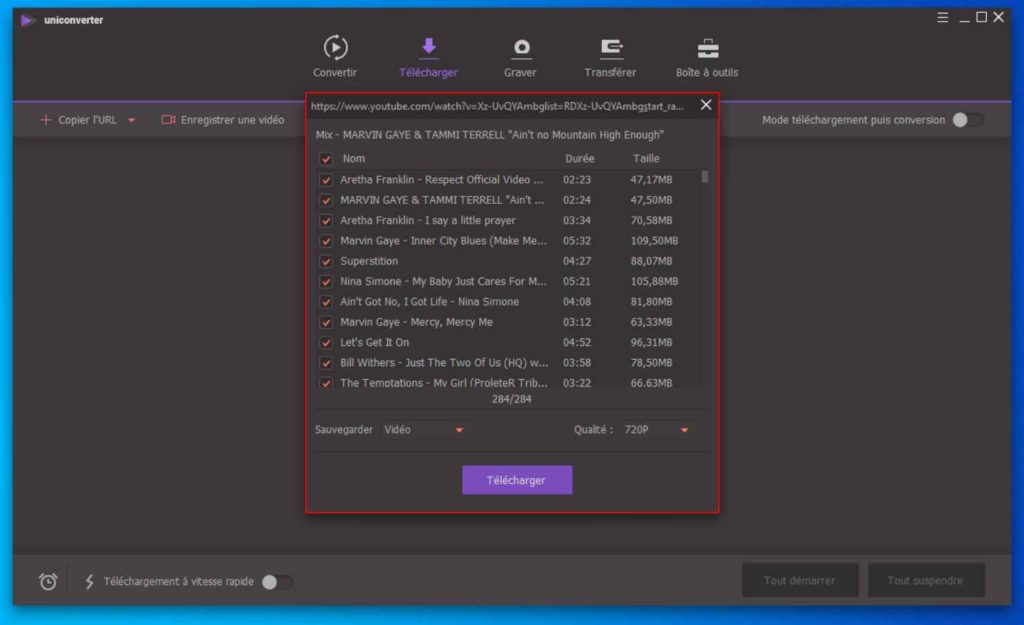The image size is (1024, 625).
Task: Click the 284/284 counter text
Action: coord(511,399)
